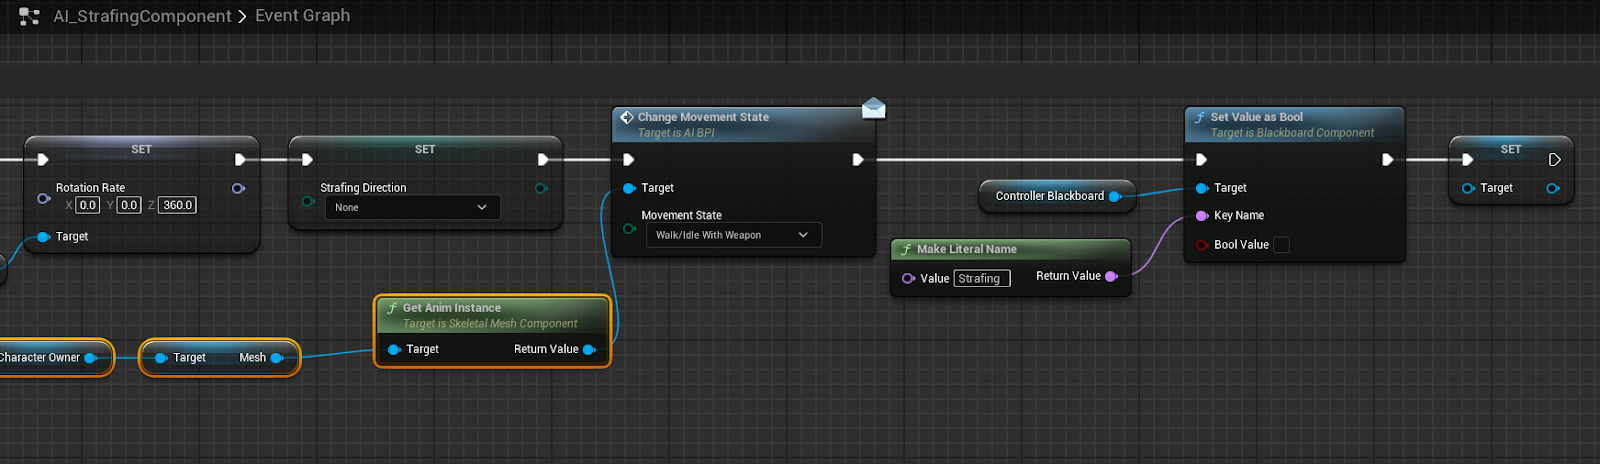
Task: Click unconnected exec output pin of rightmost SET
Action: point(1555,159)
